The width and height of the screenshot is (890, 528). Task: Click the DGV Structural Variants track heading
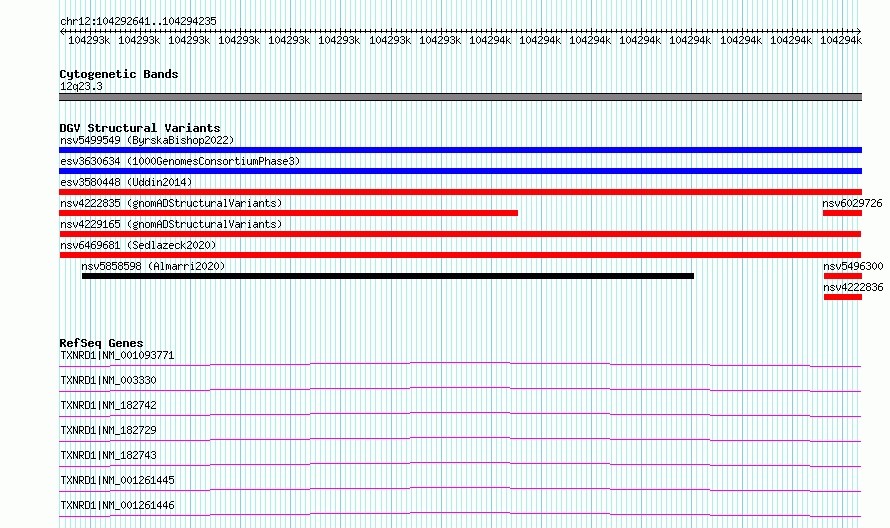[x=140, y=128]
